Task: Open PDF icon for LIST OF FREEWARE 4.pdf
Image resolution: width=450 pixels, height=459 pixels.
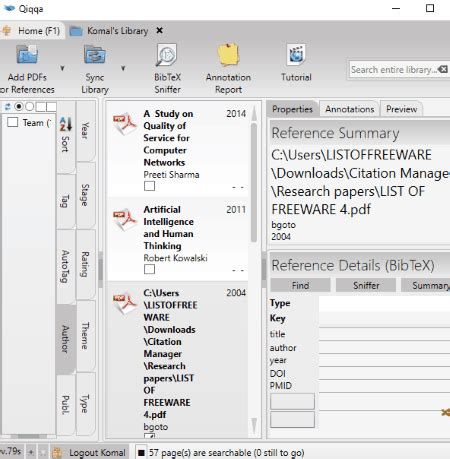Action: (x=125, y=303)
